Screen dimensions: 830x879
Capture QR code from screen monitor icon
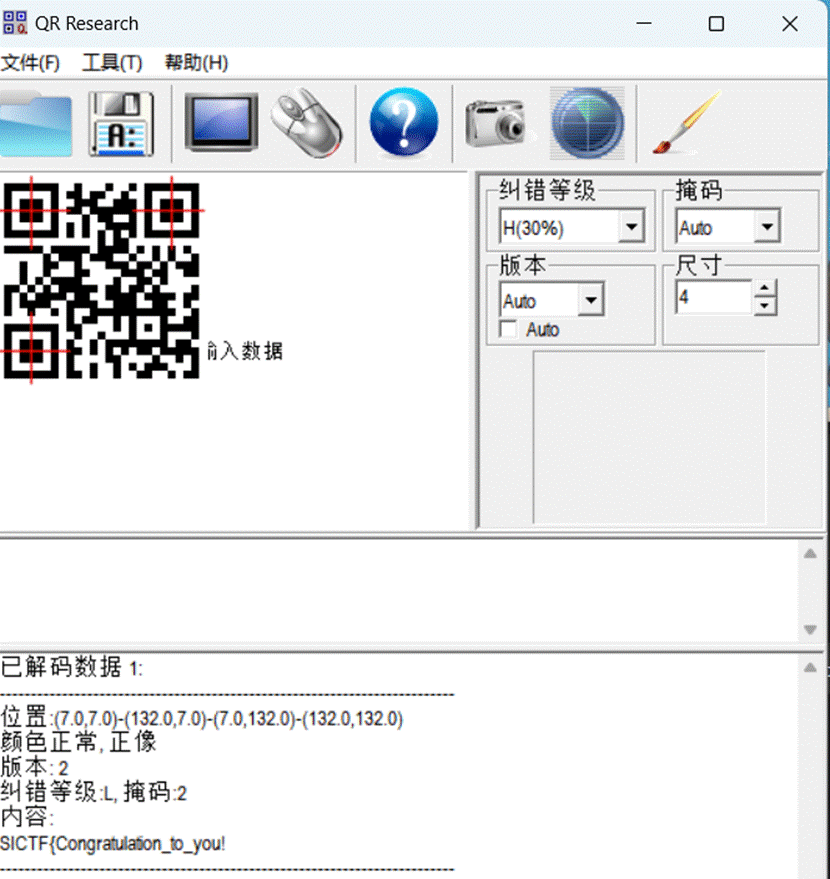(x=221, y=123)
